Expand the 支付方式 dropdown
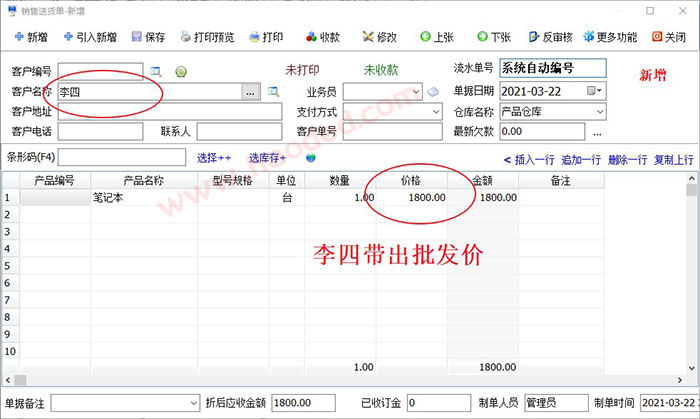700x419 pixels. (x=436, y=112)
